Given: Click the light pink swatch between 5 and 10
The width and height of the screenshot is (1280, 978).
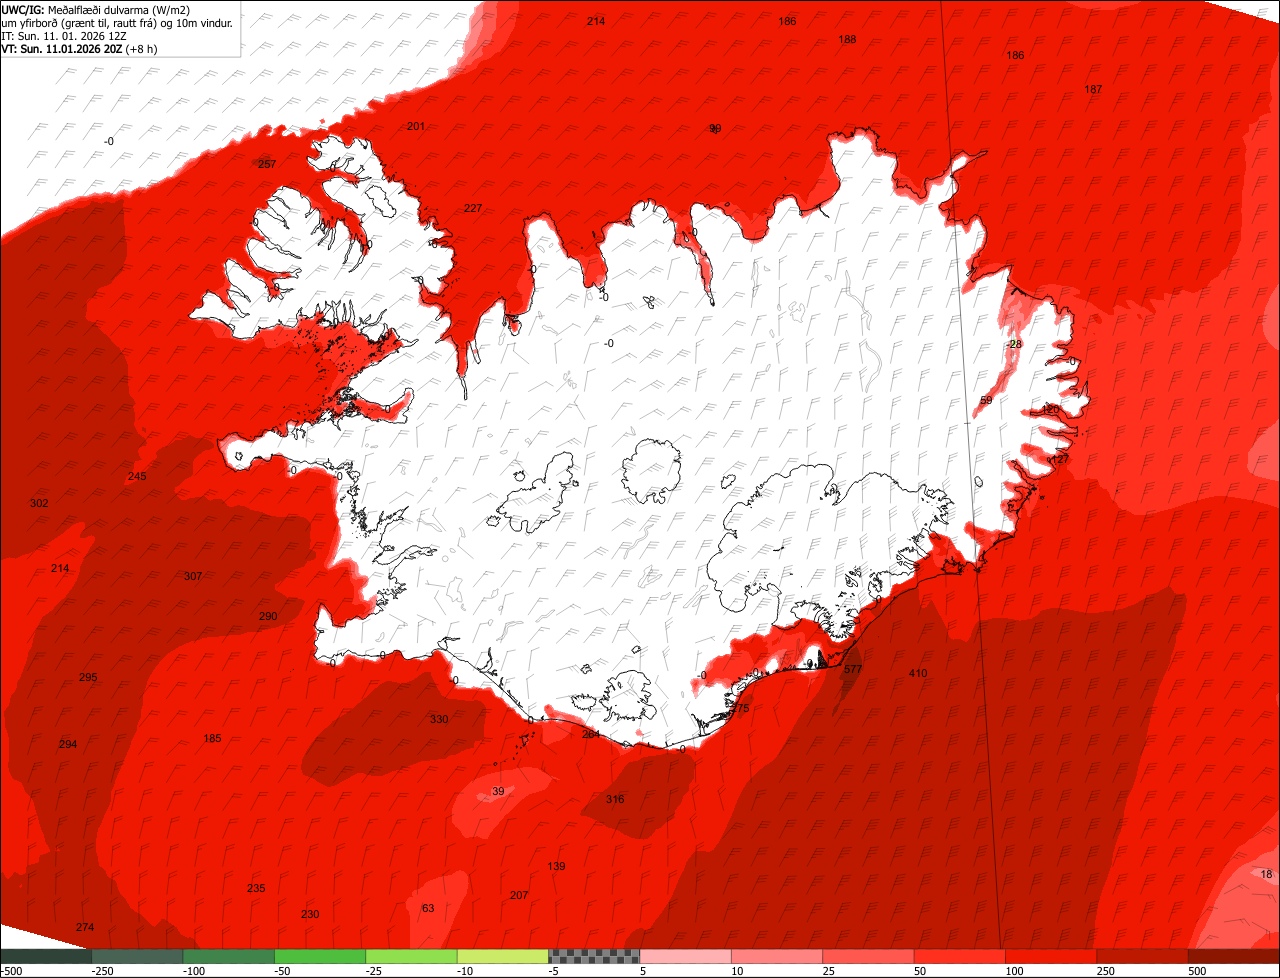Looking at the screenshot, I should pyautogui.click(x=686, y=956).
